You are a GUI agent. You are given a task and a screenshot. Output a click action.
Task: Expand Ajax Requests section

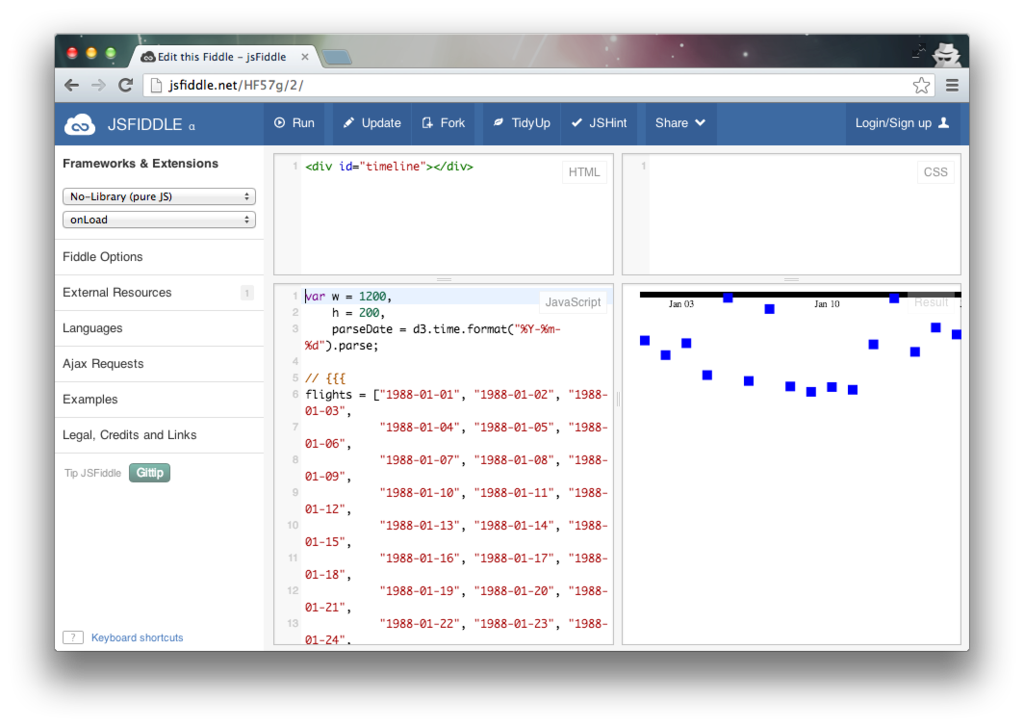coord(160,364)
